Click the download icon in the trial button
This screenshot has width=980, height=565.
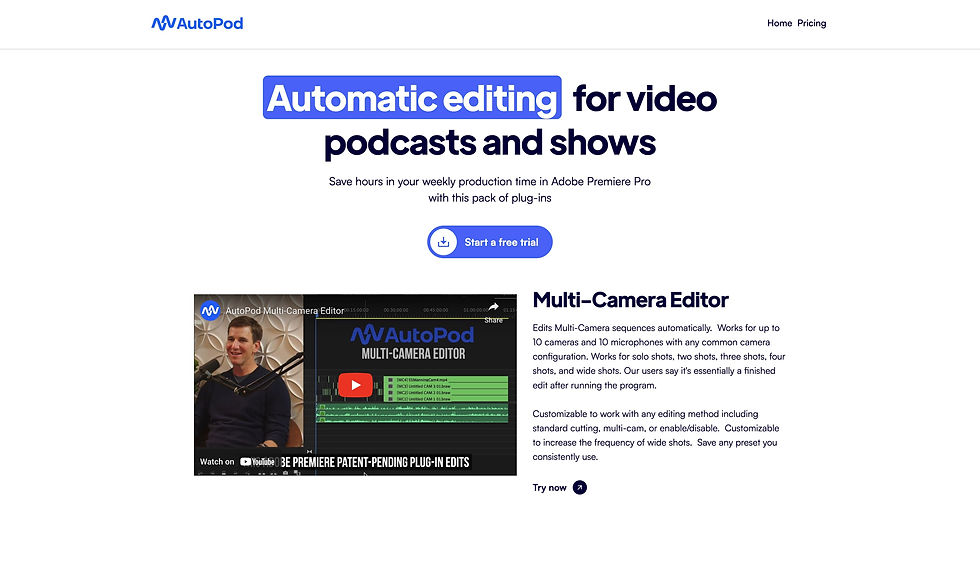click(x=443, y=242)
